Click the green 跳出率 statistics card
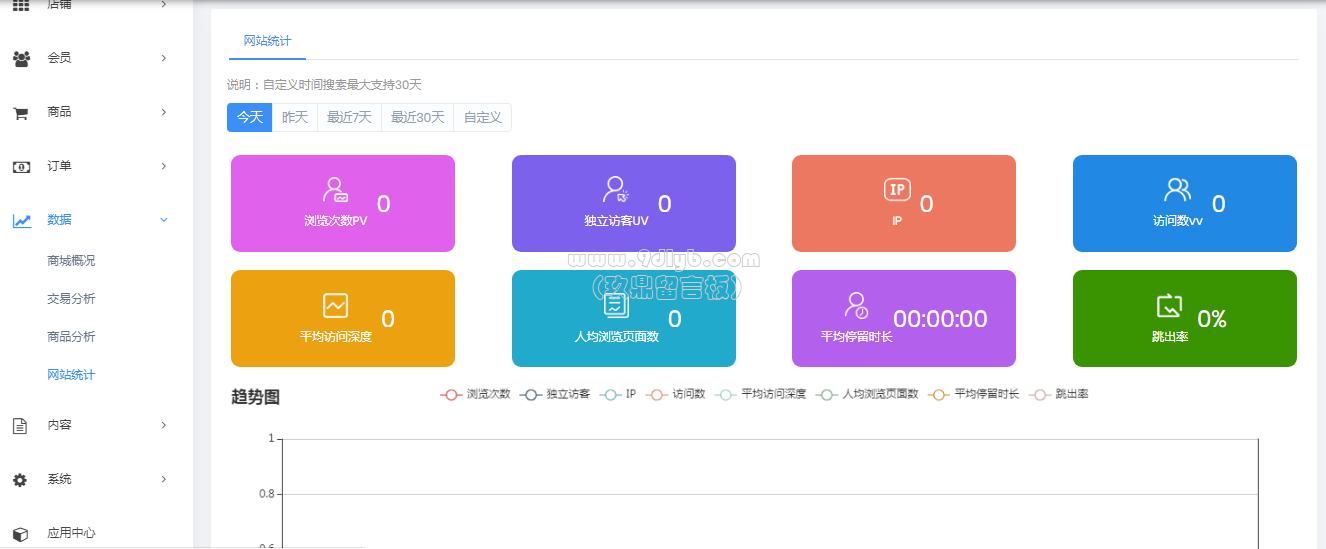1326x549 pixels. pyautogui.click(x=1184, y=318)
